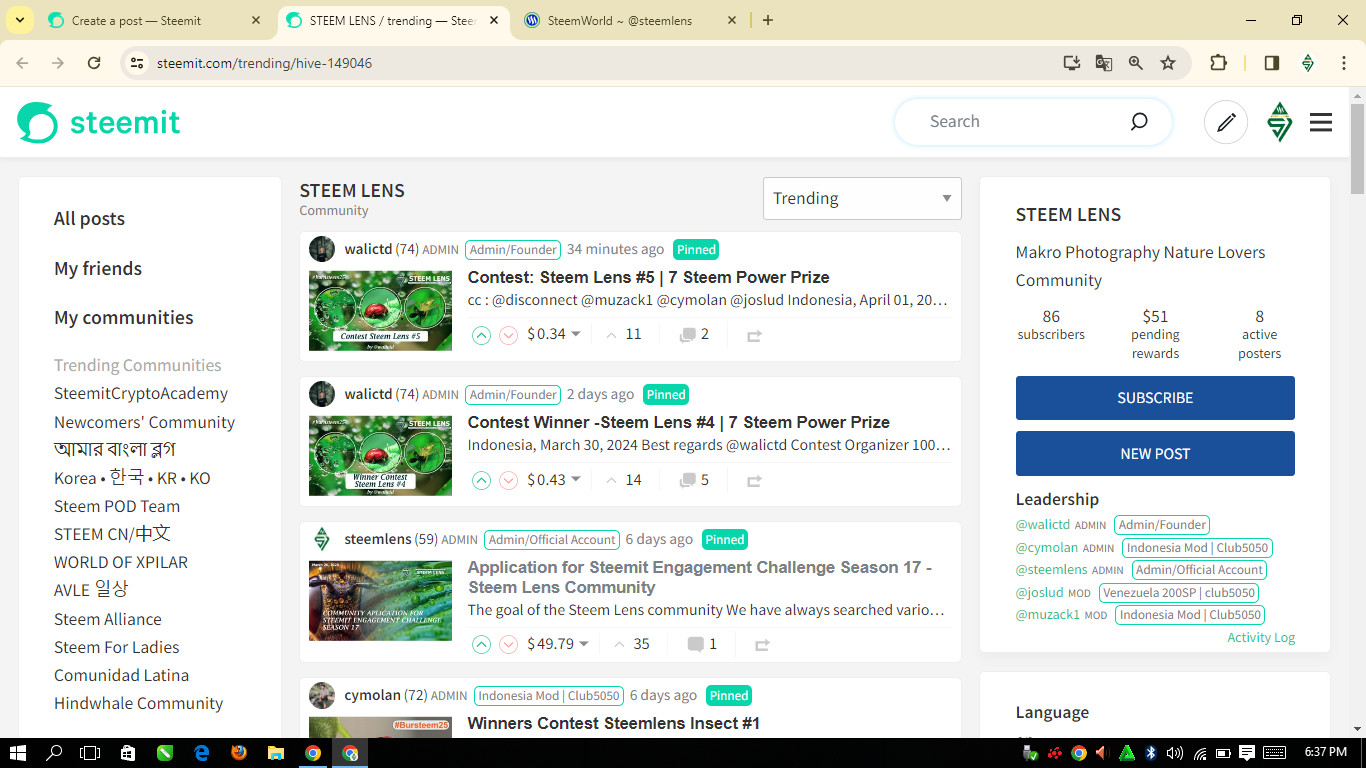The height and width of the screenshot is (768, 1366).
Task: Click the steemlens author avatar
Action: point(322,539)
